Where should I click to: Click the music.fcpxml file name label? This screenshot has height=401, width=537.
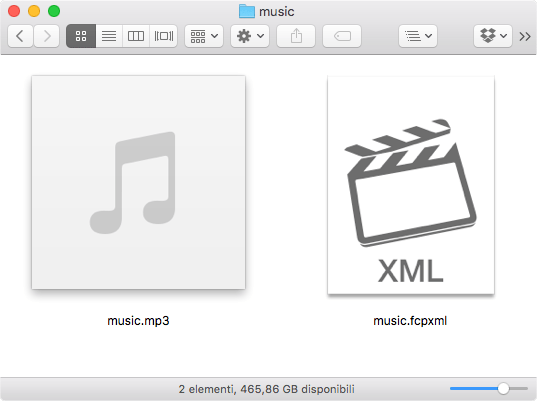click(x=410, y=321)
